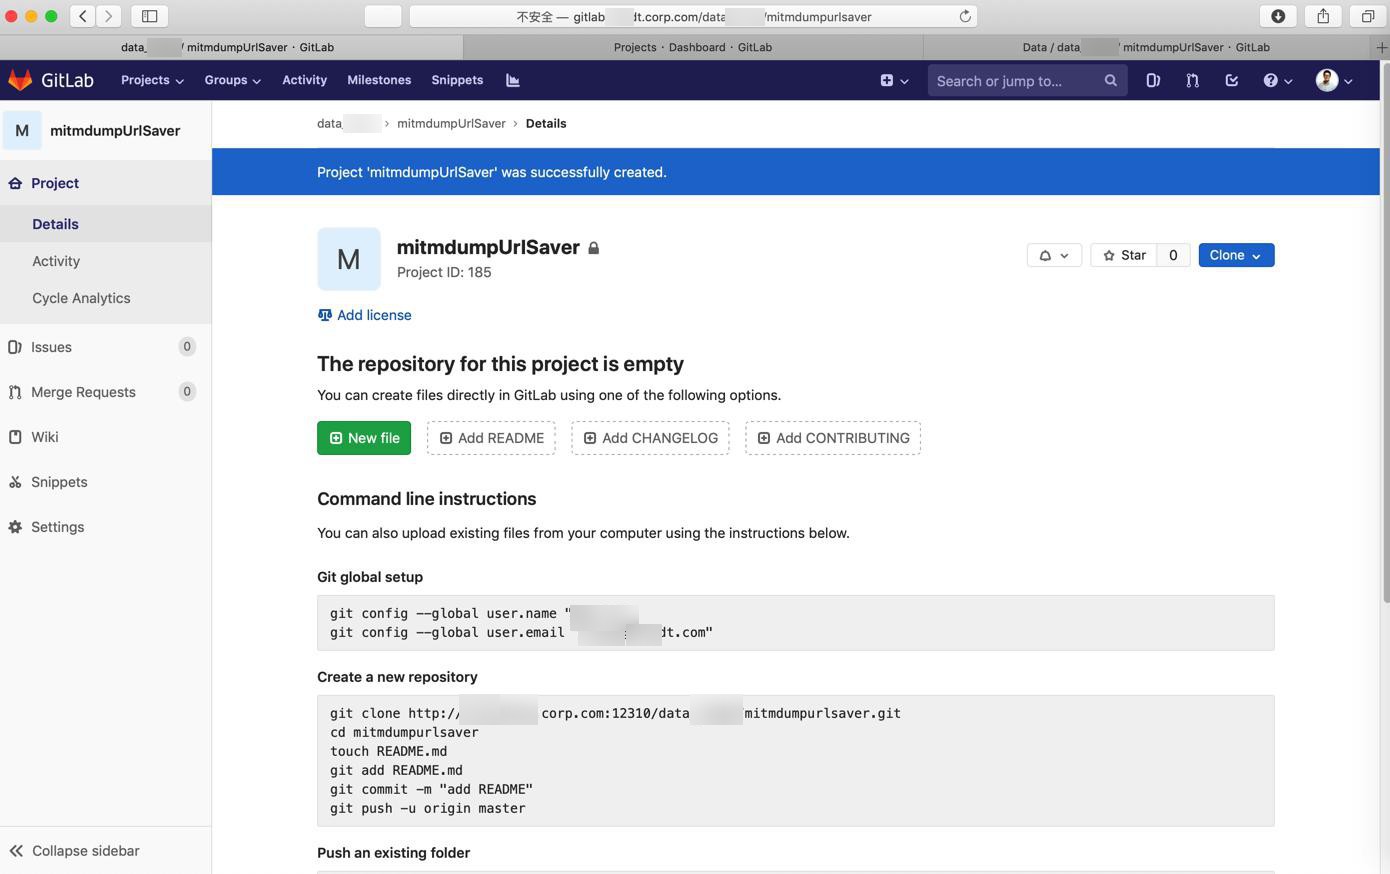
Task: Click the Project ID: 185 text
Action: [444, 272]
